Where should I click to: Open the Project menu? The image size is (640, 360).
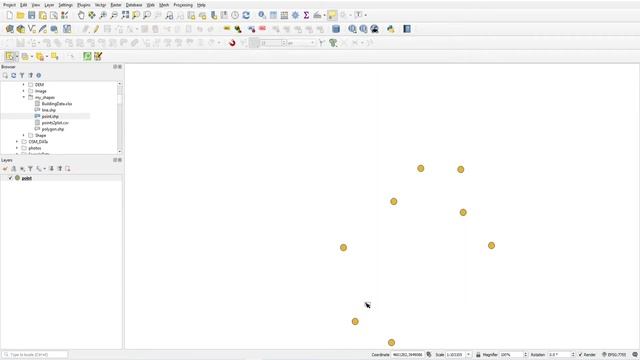(9, 5)
